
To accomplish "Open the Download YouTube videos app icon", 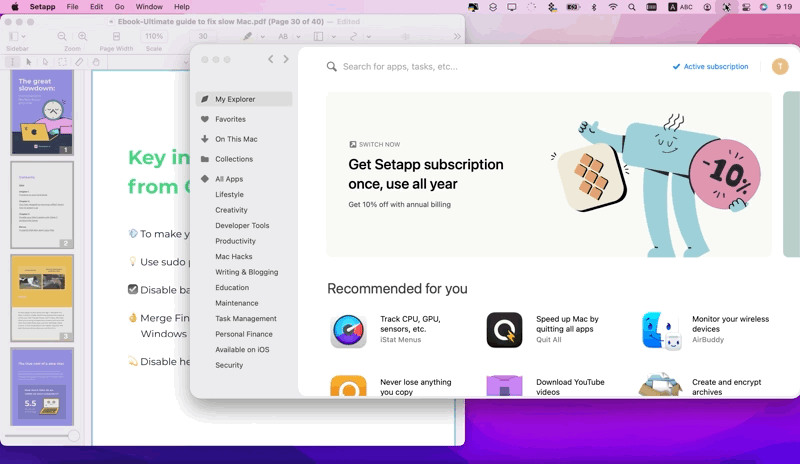I will [504, 385].
